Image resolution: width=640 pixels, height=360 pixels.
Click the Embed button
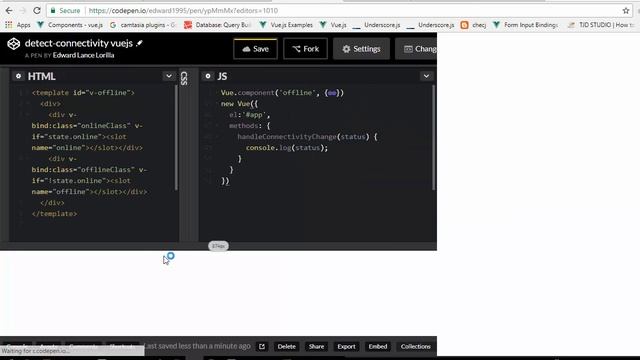coord(378,347)
